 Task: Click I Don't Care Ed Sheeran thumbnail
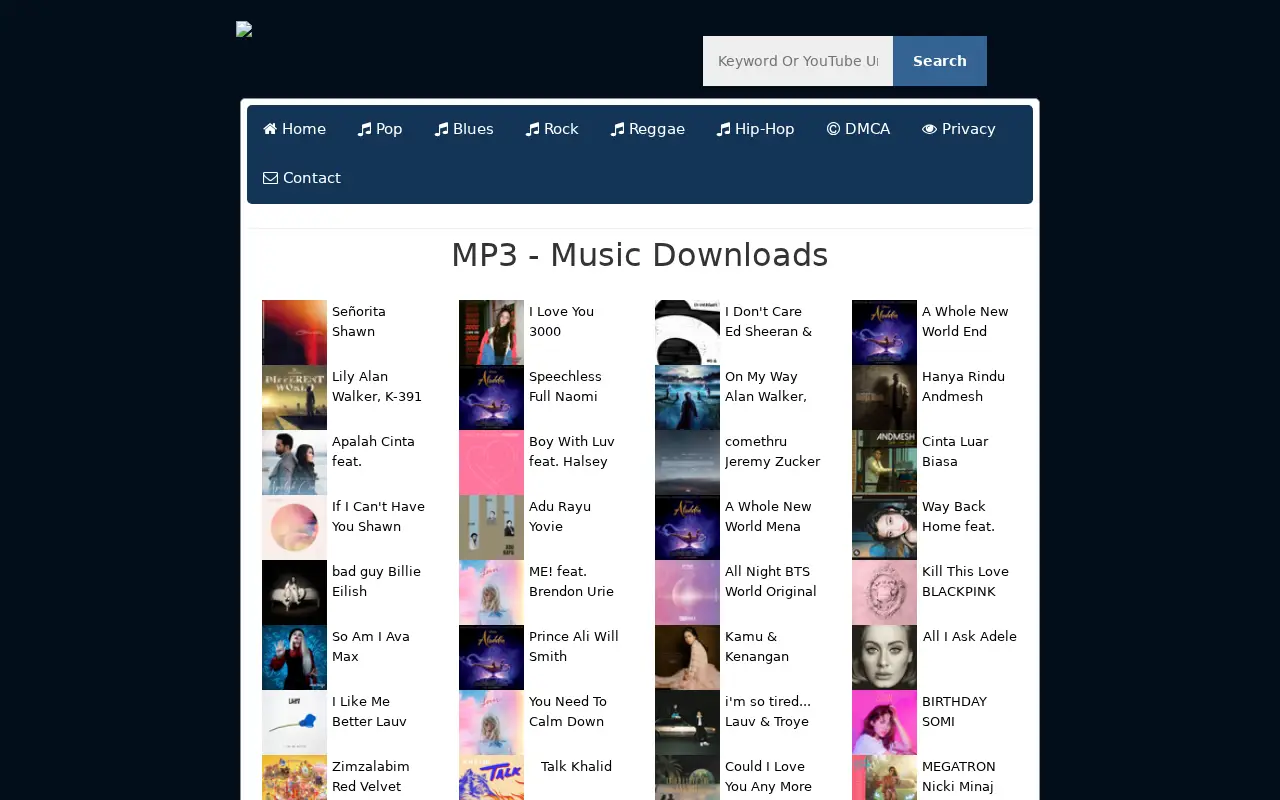point(687,332)
